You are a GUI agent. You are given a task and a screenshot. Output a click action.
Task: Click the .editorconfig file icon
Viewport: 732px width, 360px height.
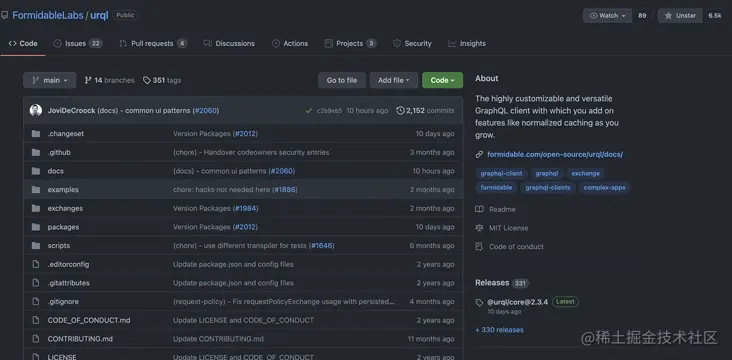click(x=36, y=265)
